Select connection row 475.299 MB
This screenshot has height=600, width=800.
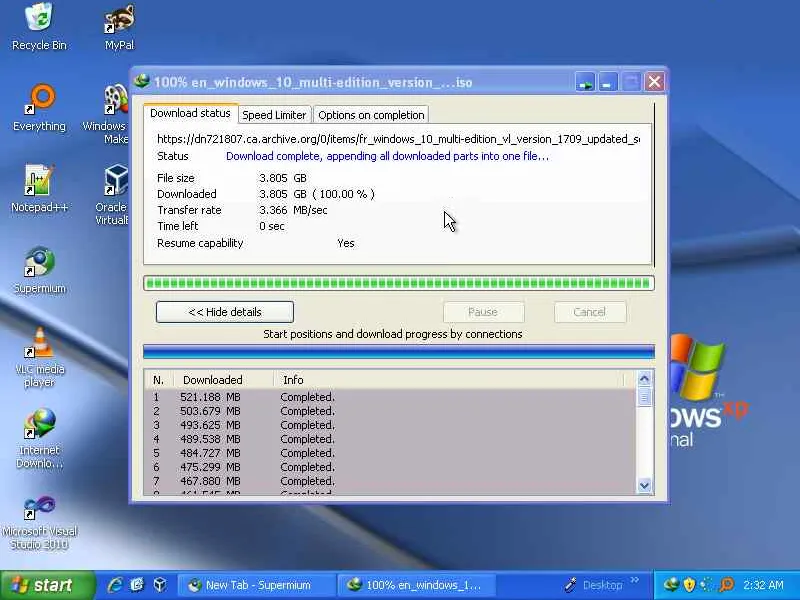click(x=390, y=467)
